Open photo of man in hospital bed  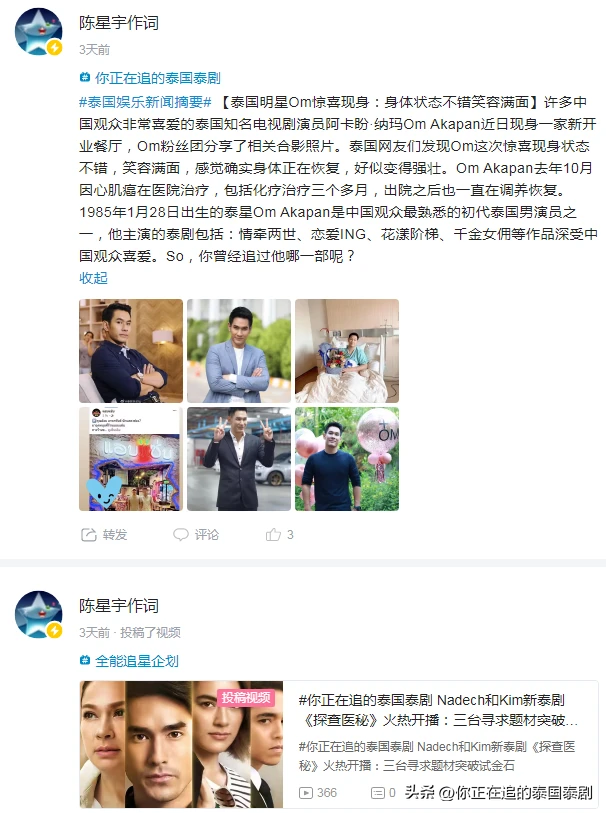pos(347,351)
